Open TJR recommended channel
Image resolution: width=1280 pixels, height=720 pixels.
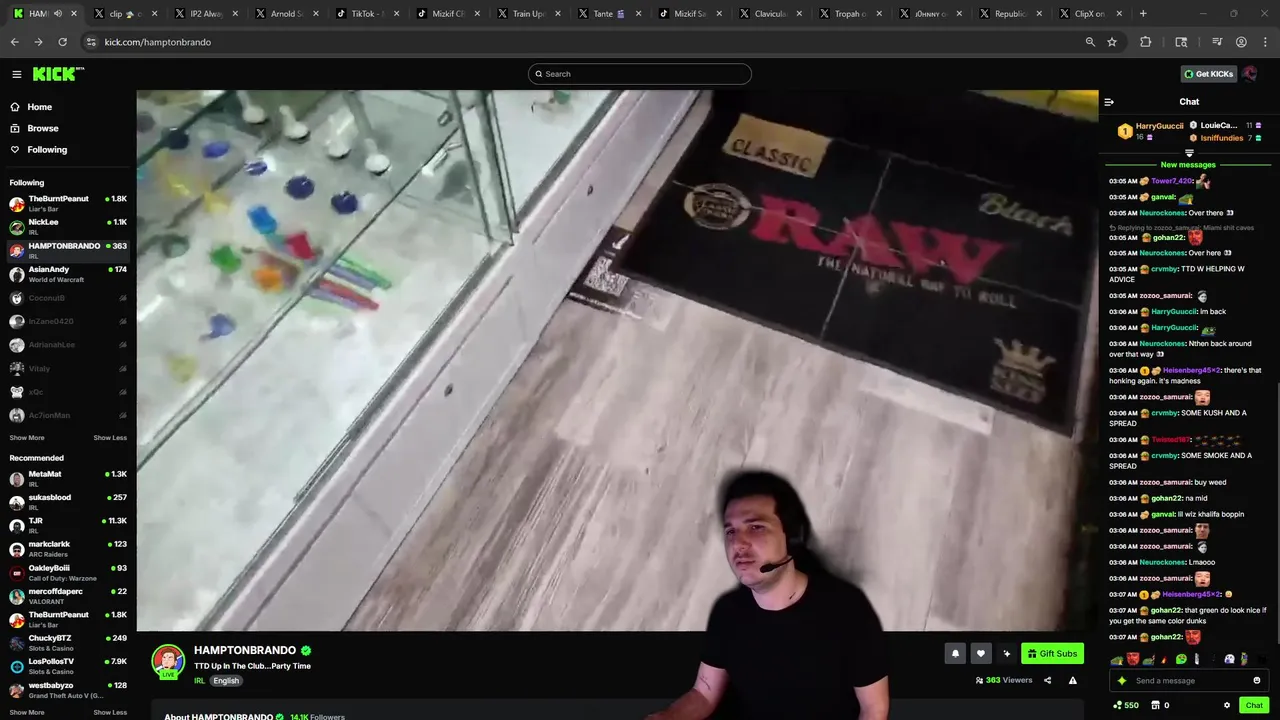(68, 525)
